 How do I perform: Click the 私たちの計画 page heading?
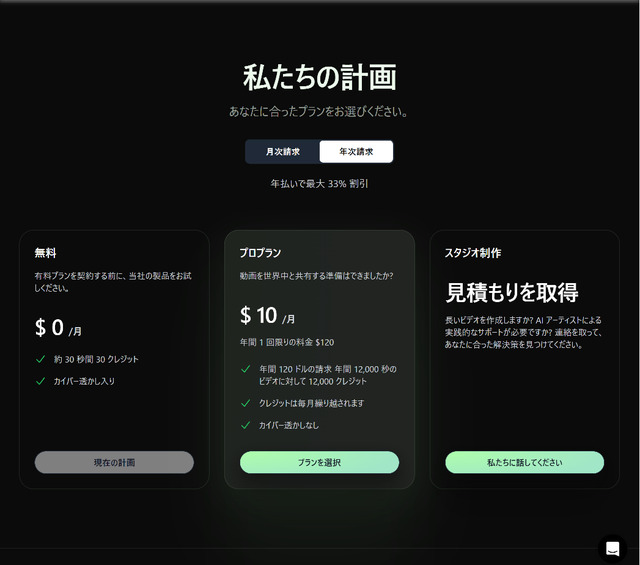[320, 77]
